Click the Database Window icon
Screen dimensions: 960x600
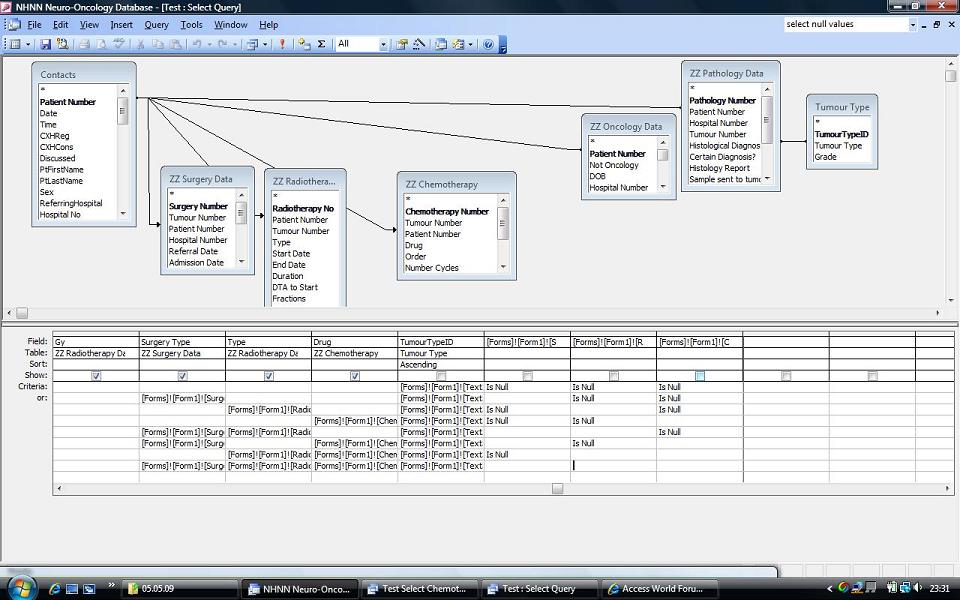tap(441, 44)
